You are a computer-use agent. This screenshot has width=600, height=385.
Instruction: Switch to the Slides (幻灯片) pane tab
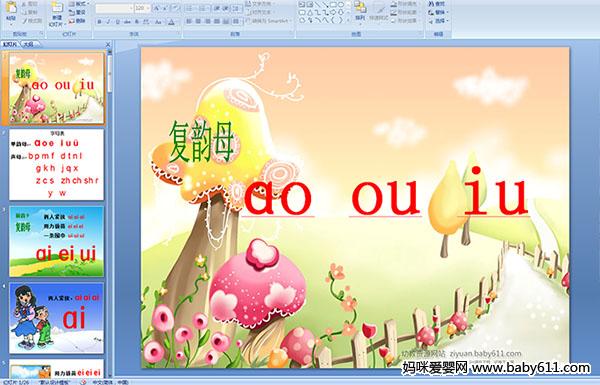pos(10,44)
